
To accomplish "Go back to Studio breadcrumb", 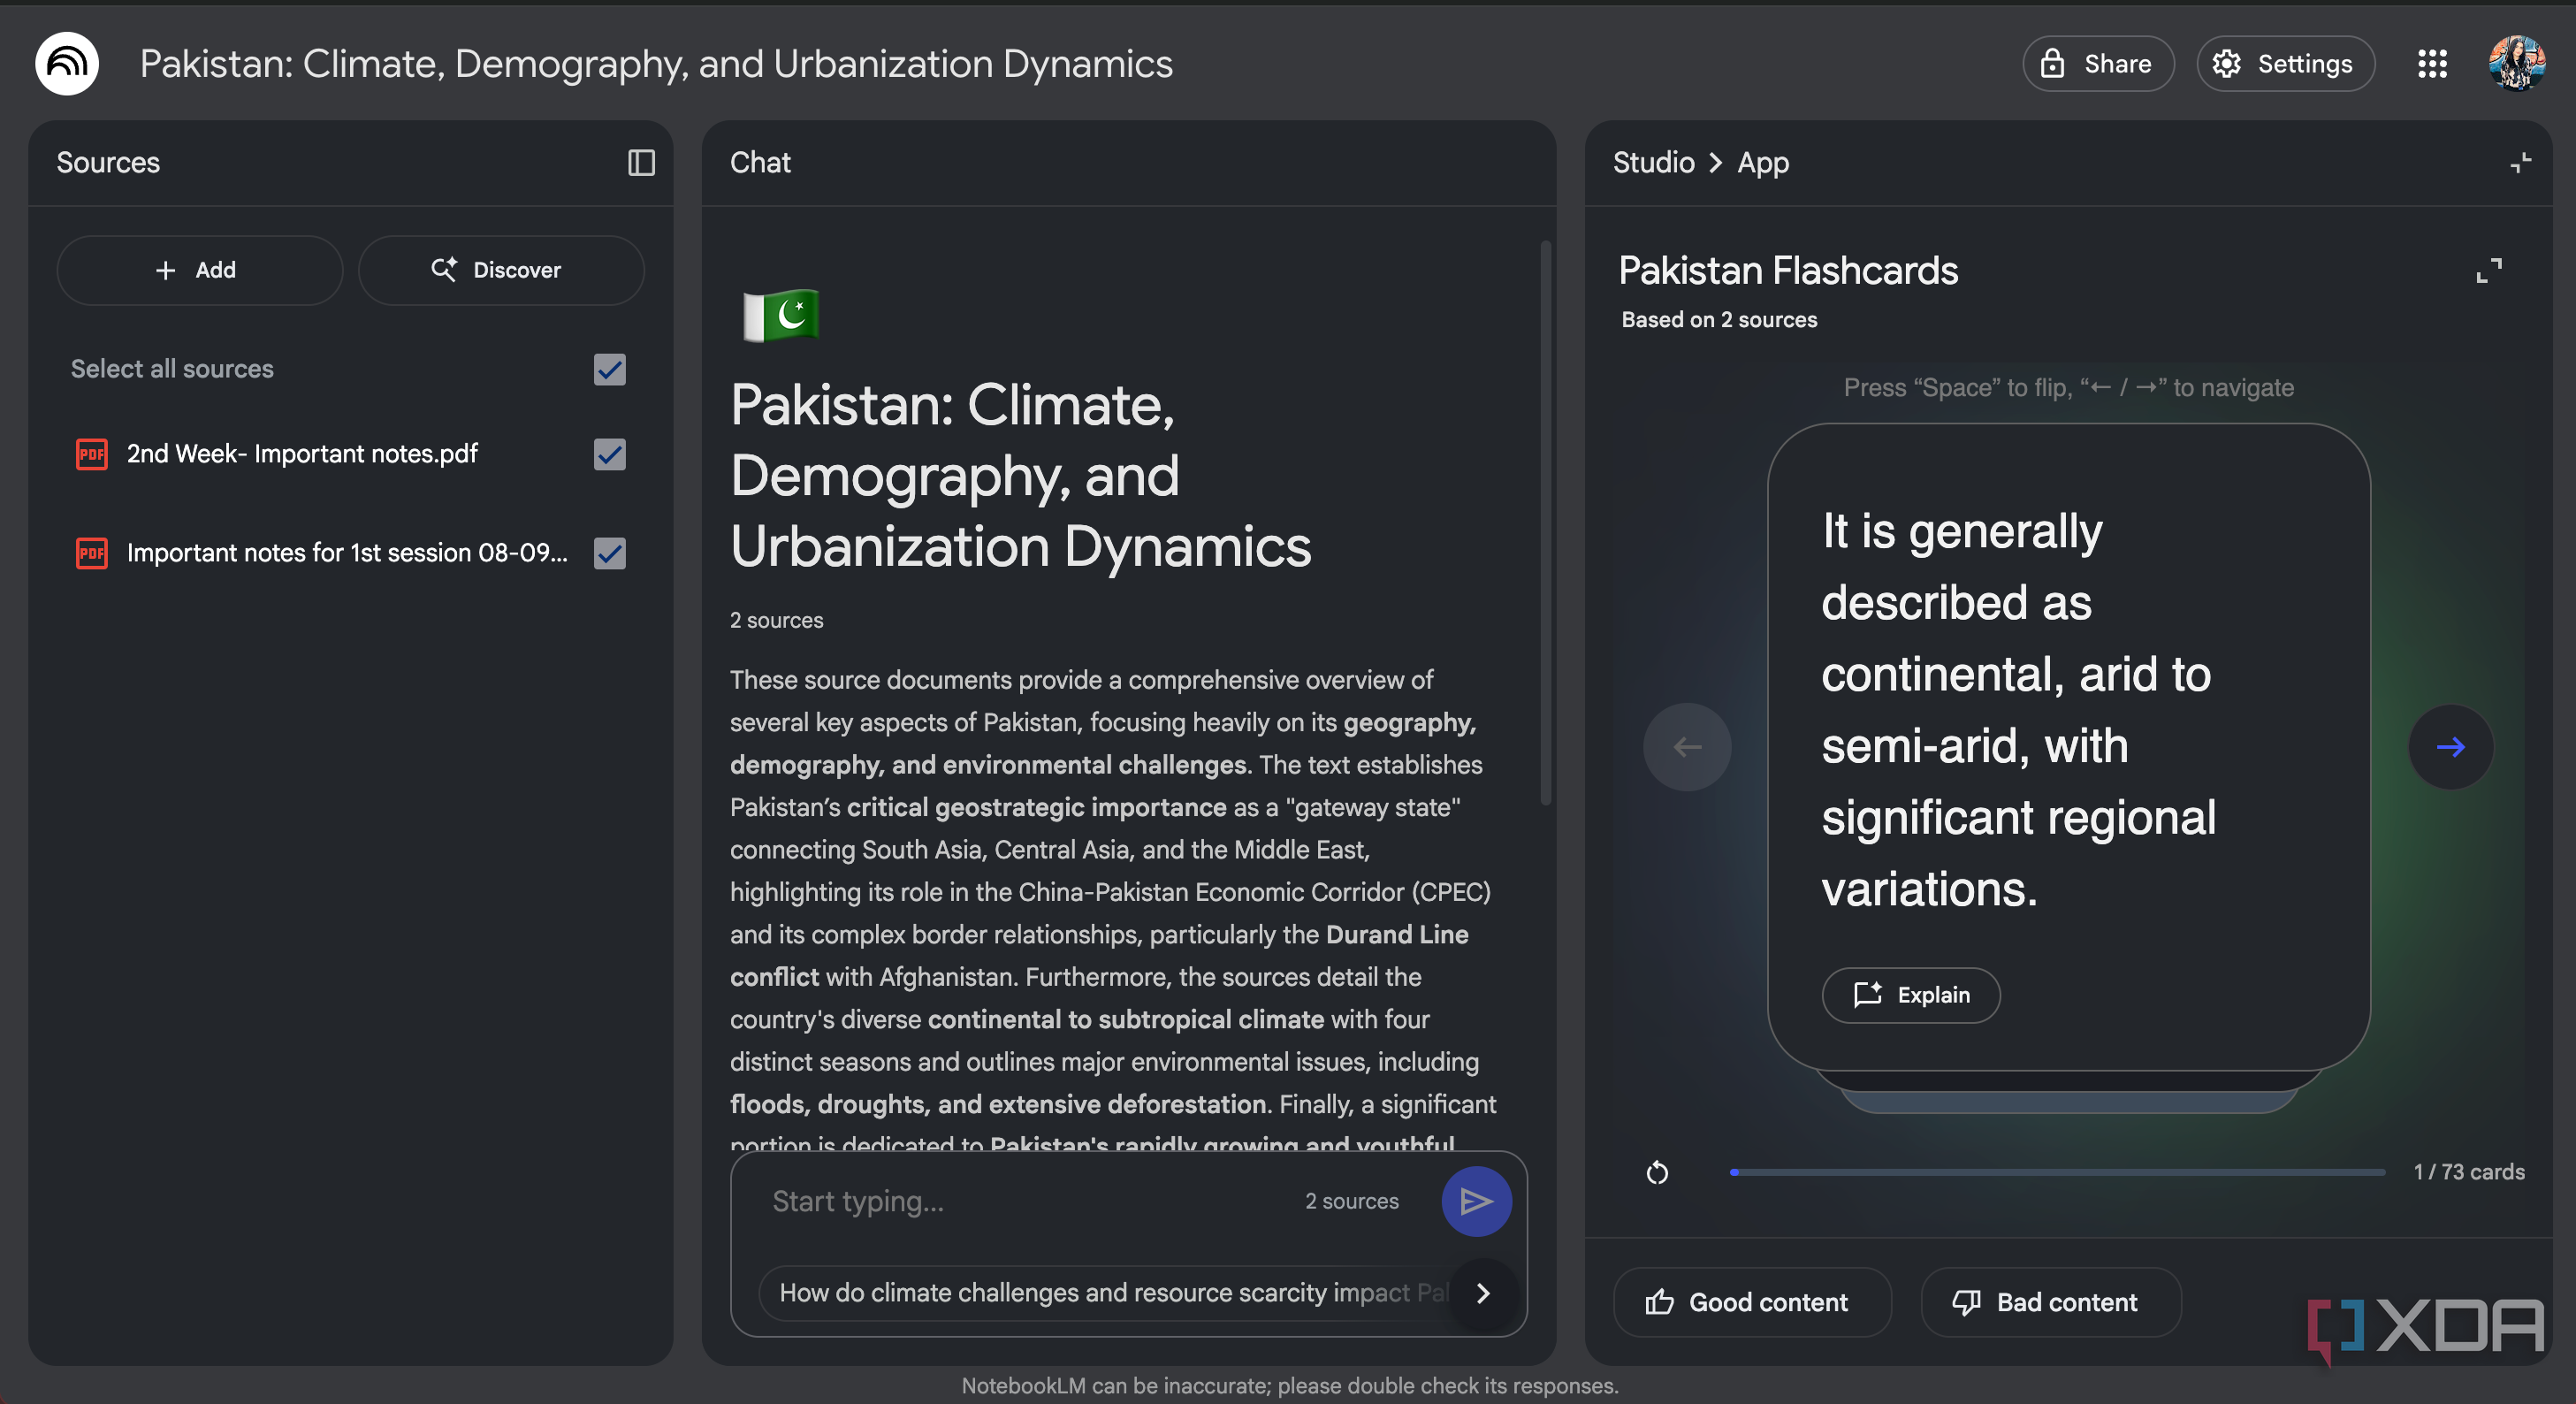I will pyautogui.click(x=1653, y=163).
